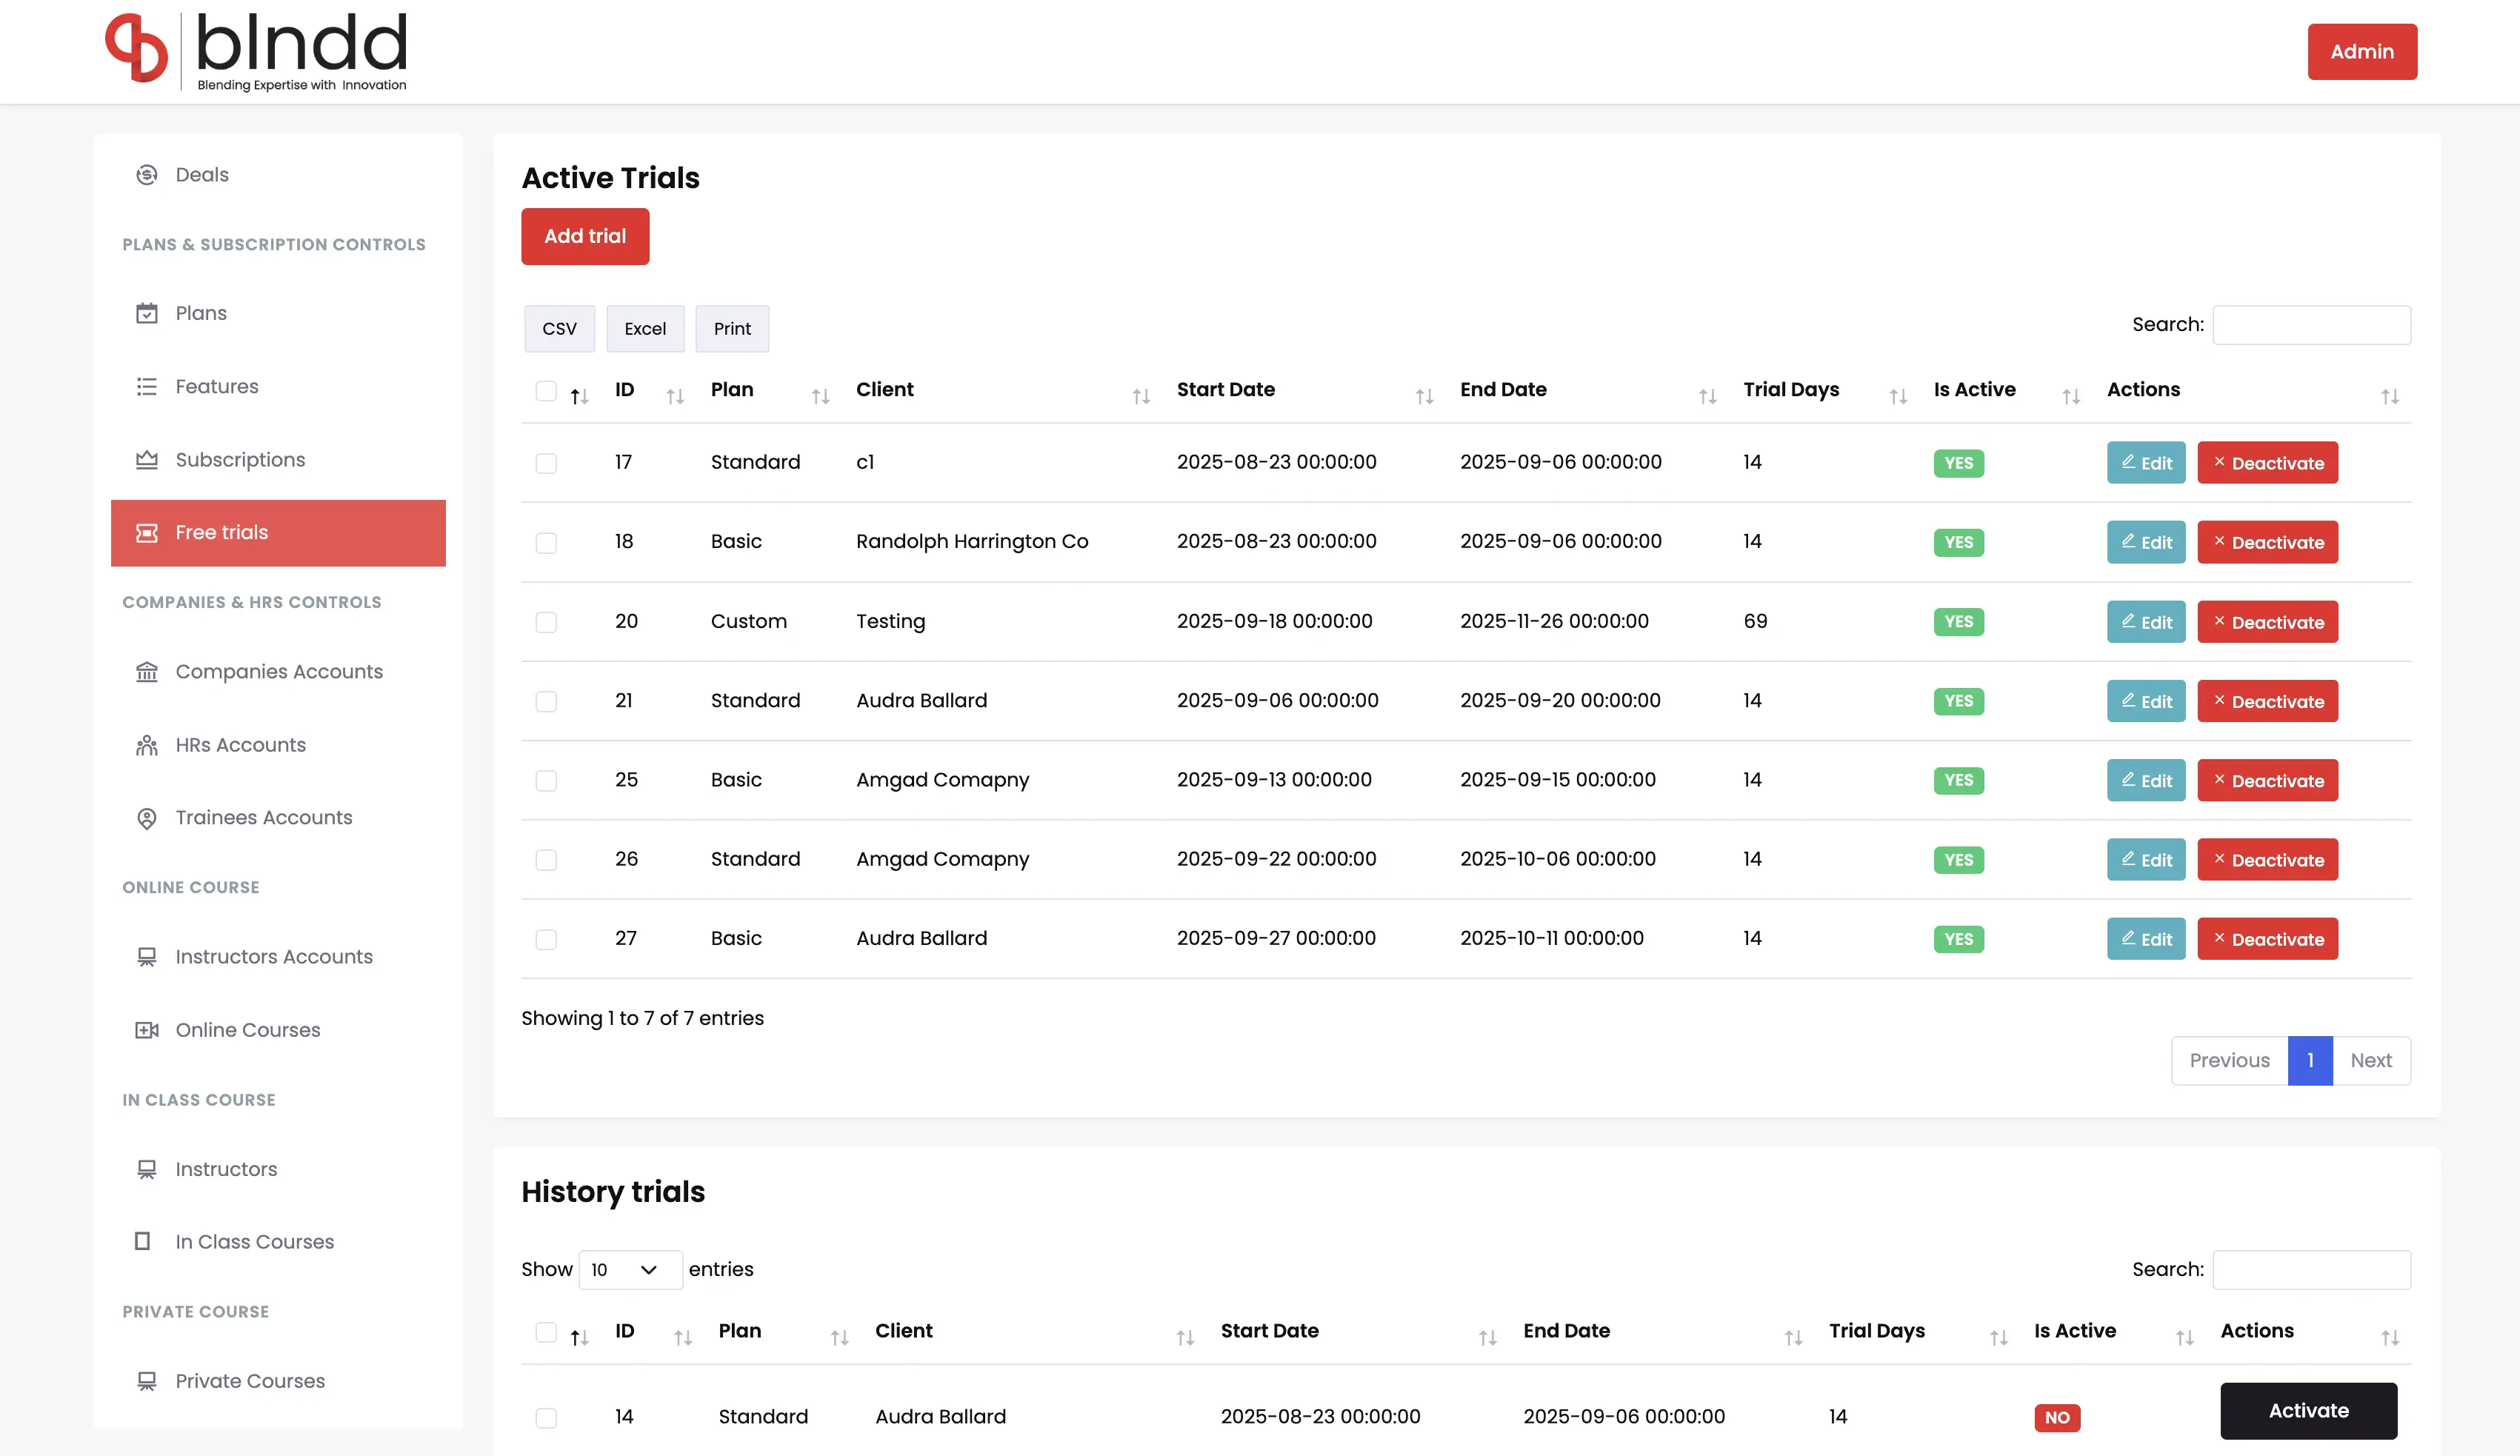Sort Active Trials by Actions column
This screenshot has height=1456, width=2520.
tap(2390, 397)
